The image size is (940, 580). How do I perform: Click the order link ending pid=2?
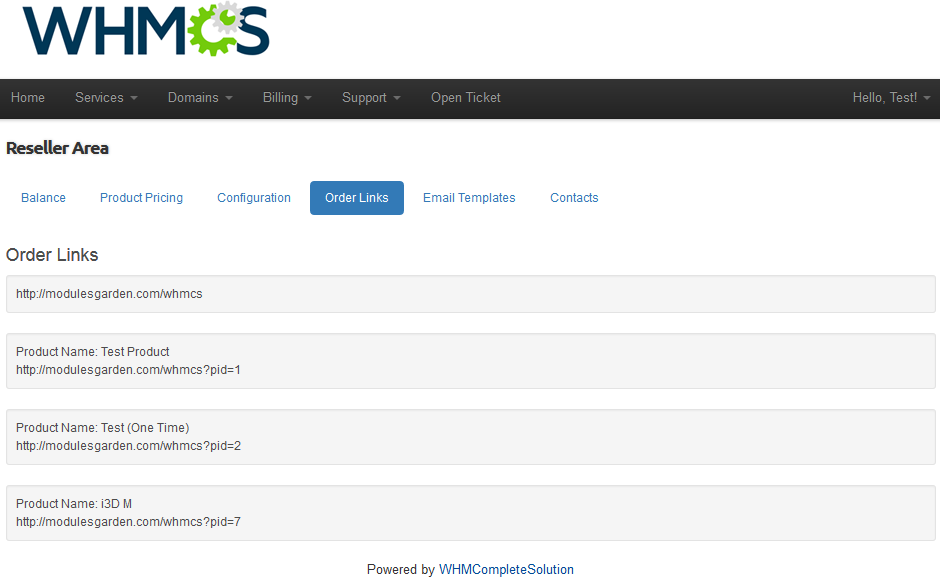tap(128, 446)
